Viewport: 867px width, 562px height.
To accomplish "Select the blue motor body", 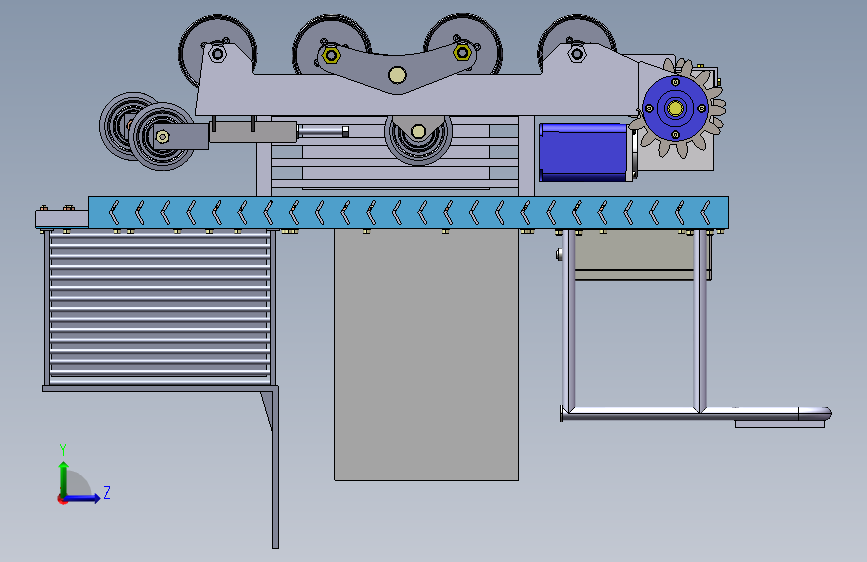I will 584,153.
